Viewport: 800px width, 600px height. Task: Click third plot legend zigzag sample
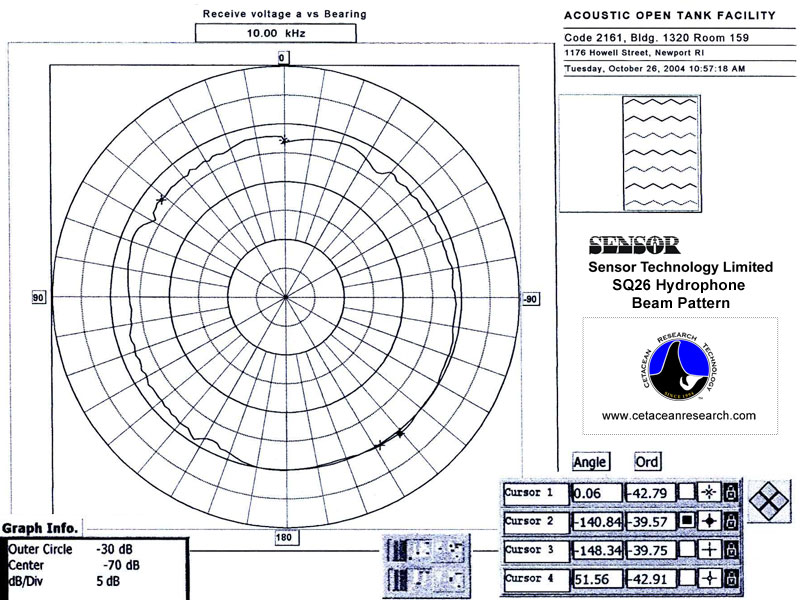(x=661, y=135)
